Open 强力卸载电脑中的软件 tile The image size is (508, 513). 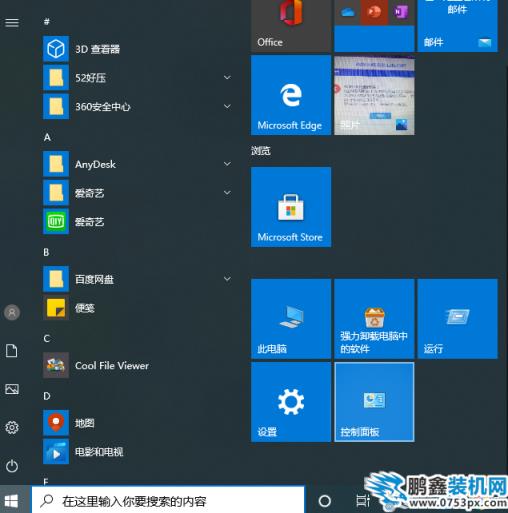pyautogui.click(x=374, y=319)
